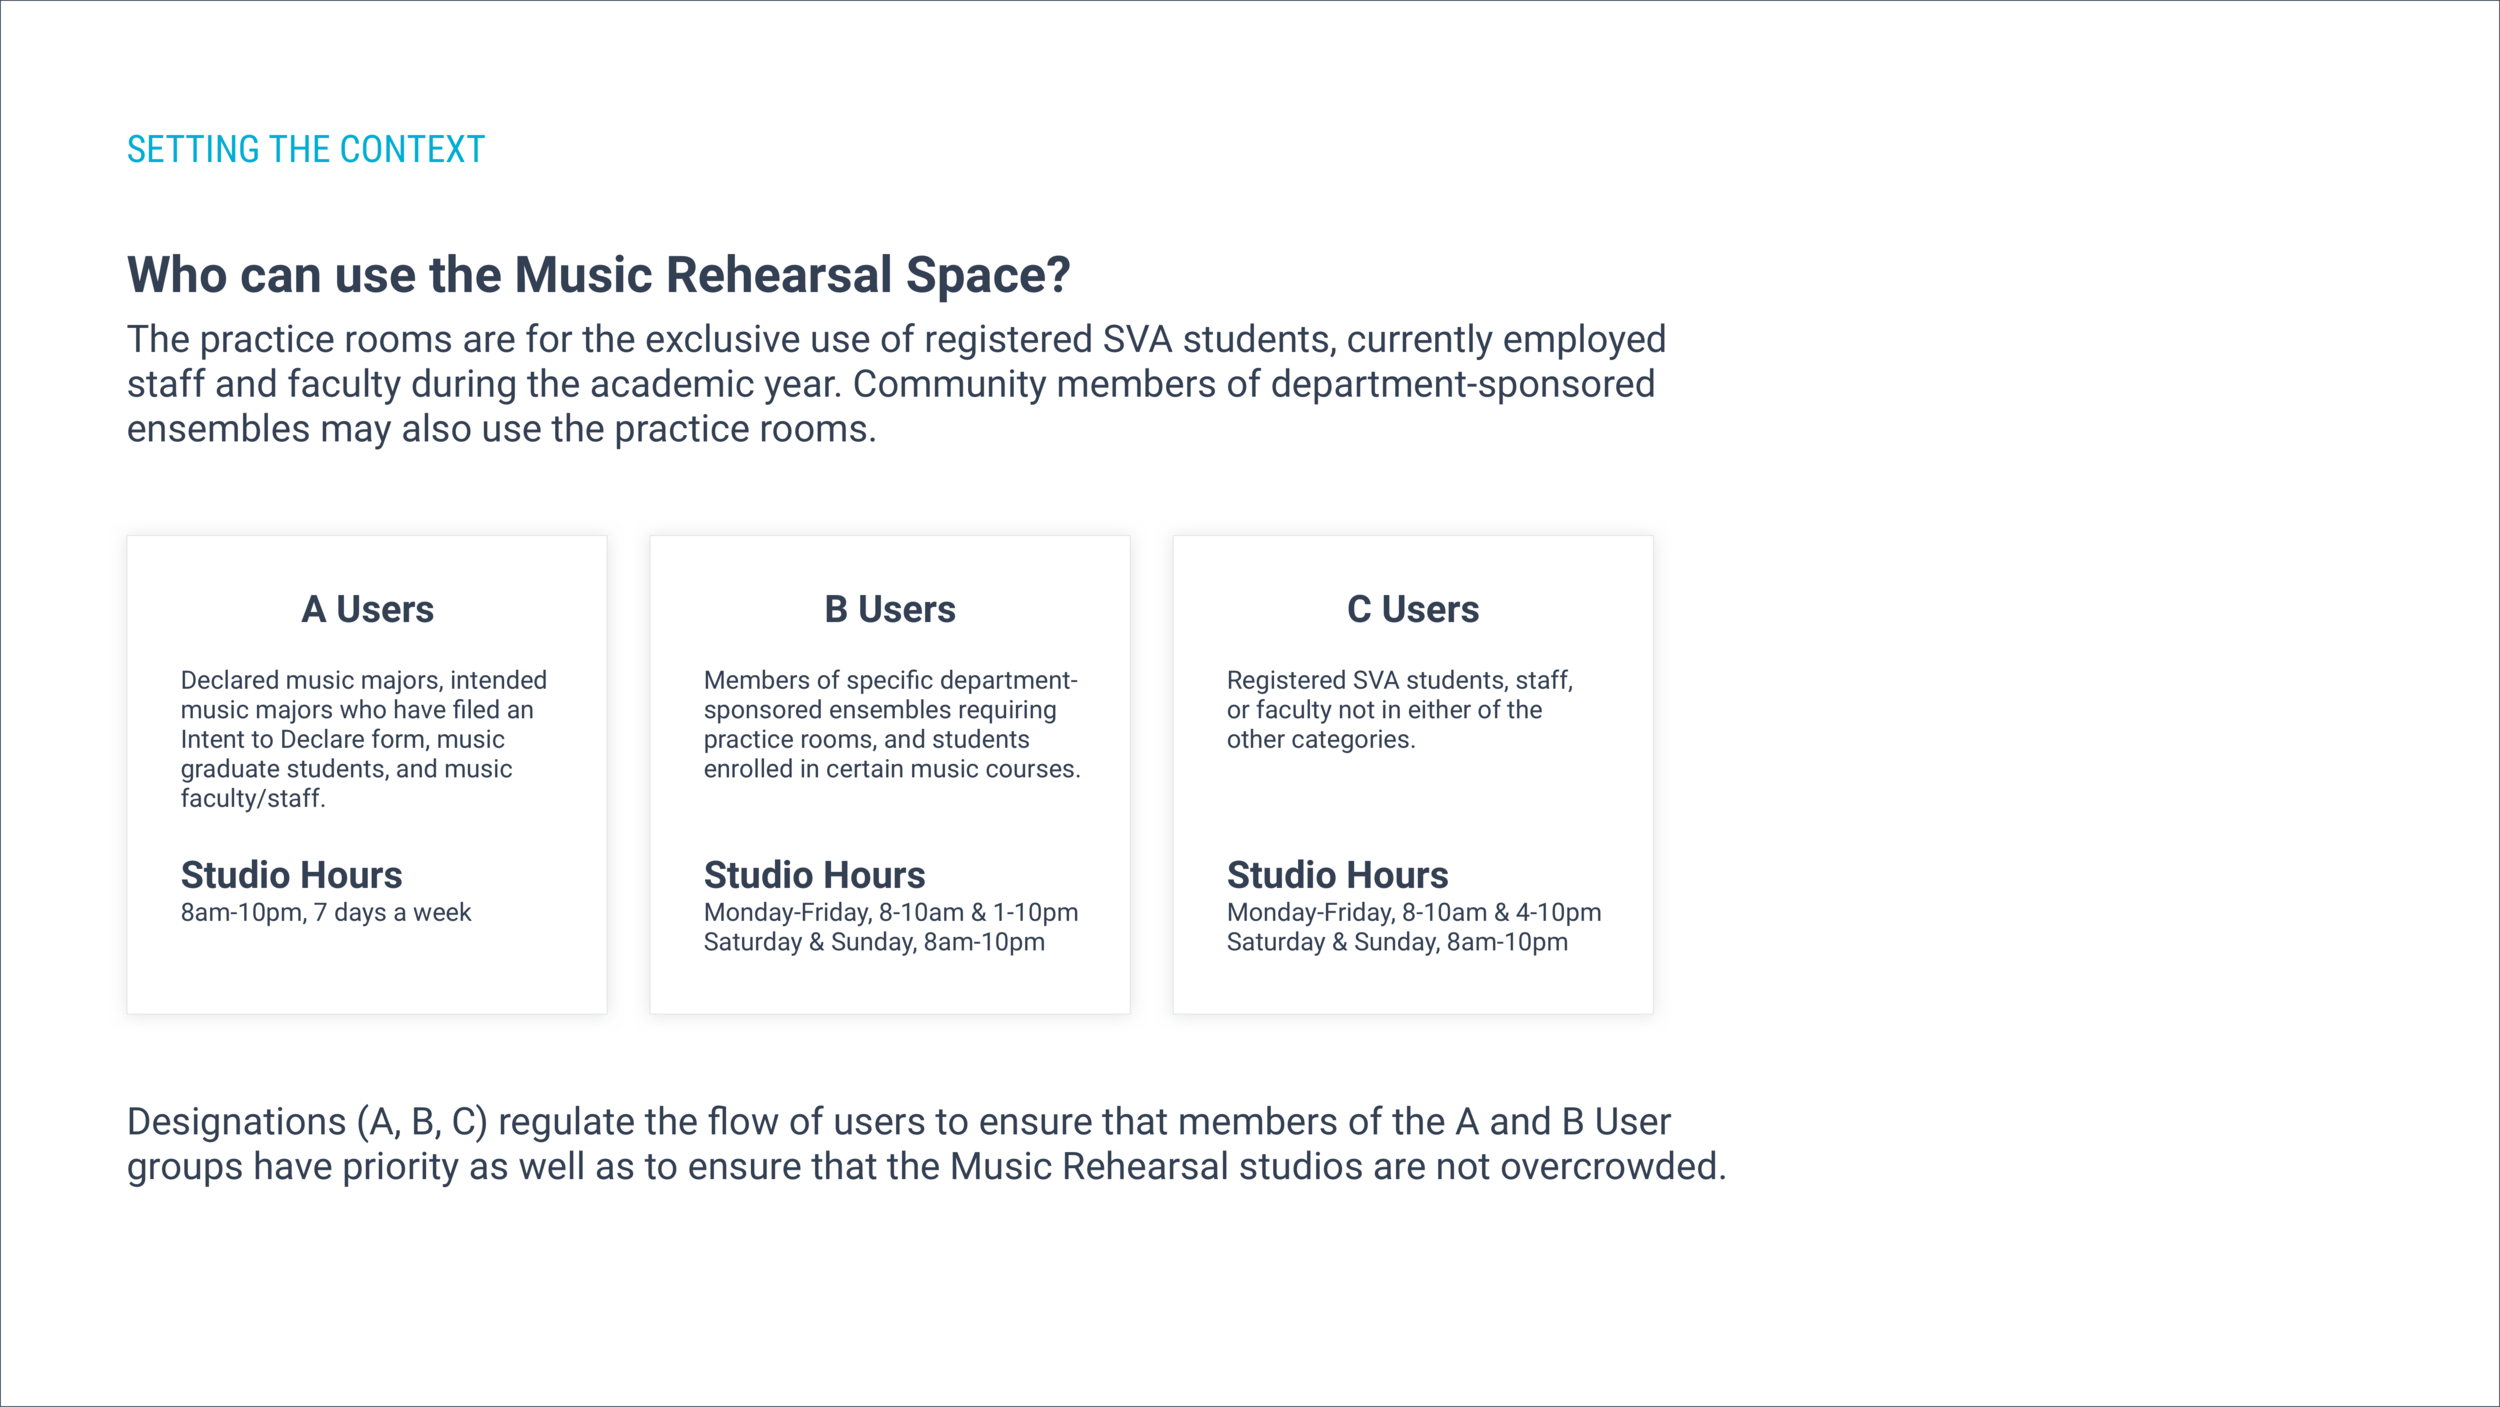Viewport: 2500px width, 1407px height.
Task: Click 'Studio Hours' in the B Users card
Action: tap(814, 875)
